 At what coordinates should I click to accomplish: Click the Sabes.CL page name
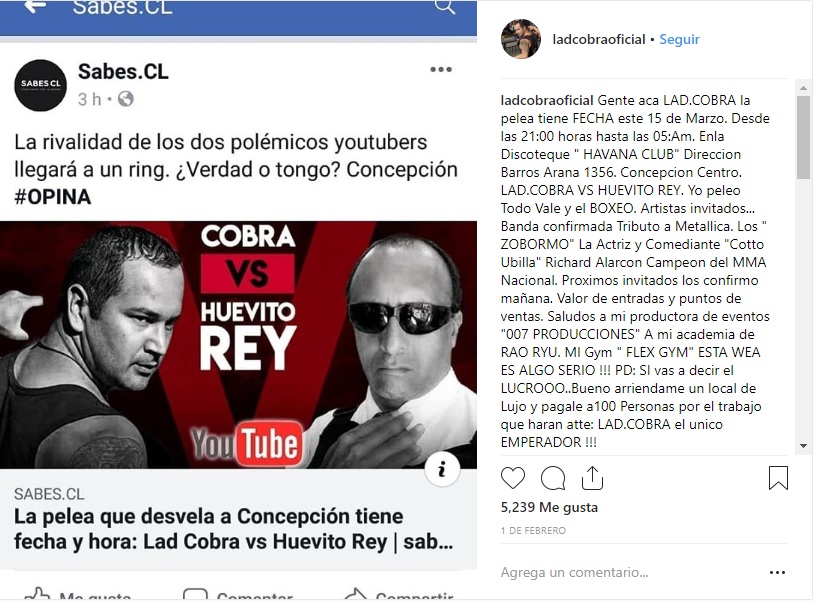tap(123, 72)
